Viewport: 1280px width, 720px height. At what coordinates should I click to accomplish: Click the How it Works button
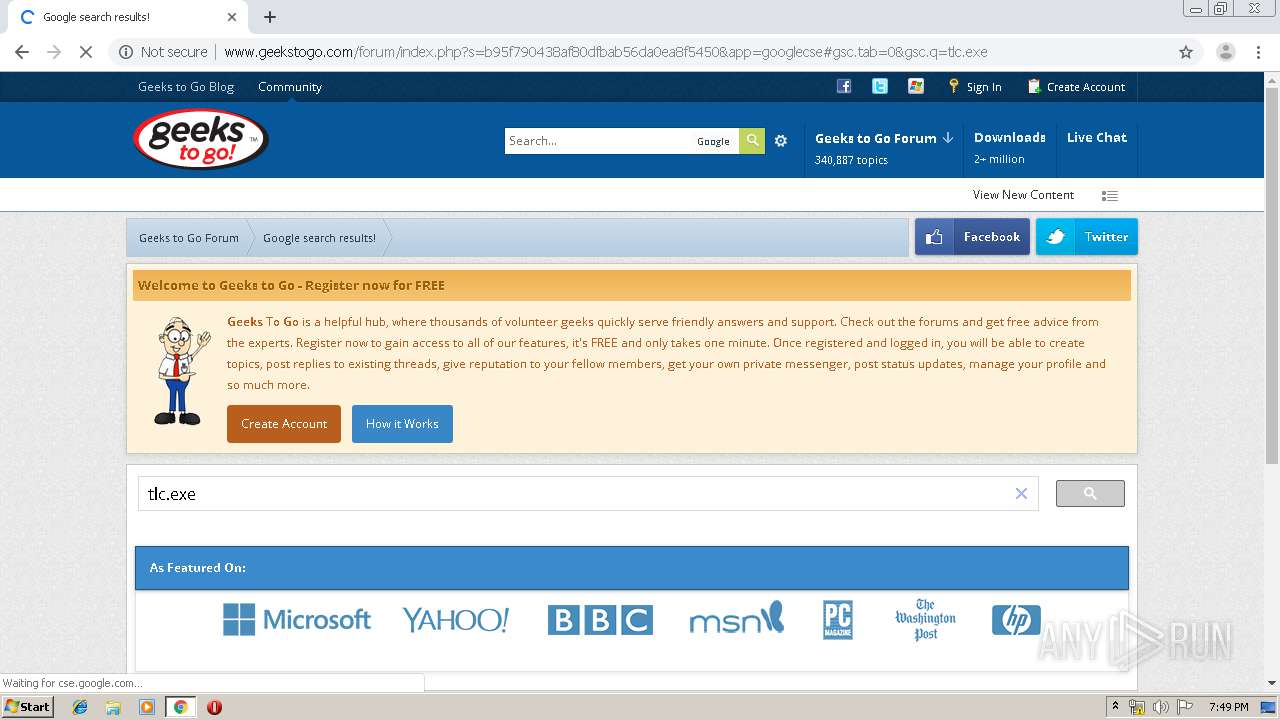tap(402, 424)
